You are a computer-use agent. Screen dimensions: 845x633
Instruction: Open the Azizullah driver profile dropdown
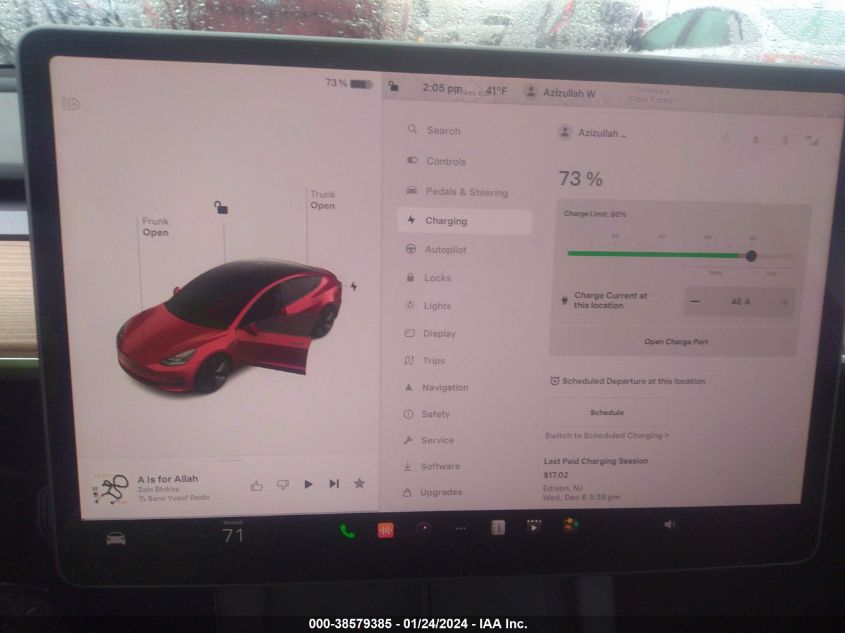click(593, 133)
